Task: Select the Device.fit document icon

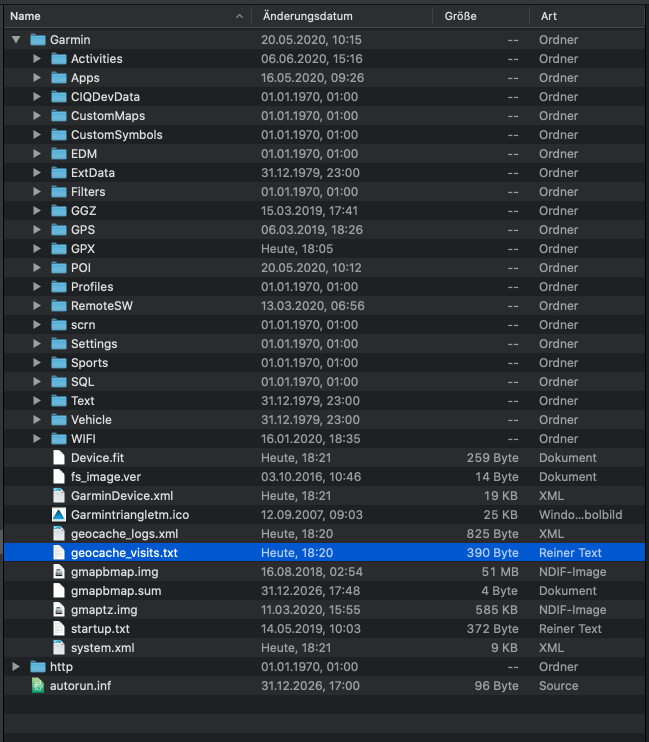Action: click(x=59, y=458)
